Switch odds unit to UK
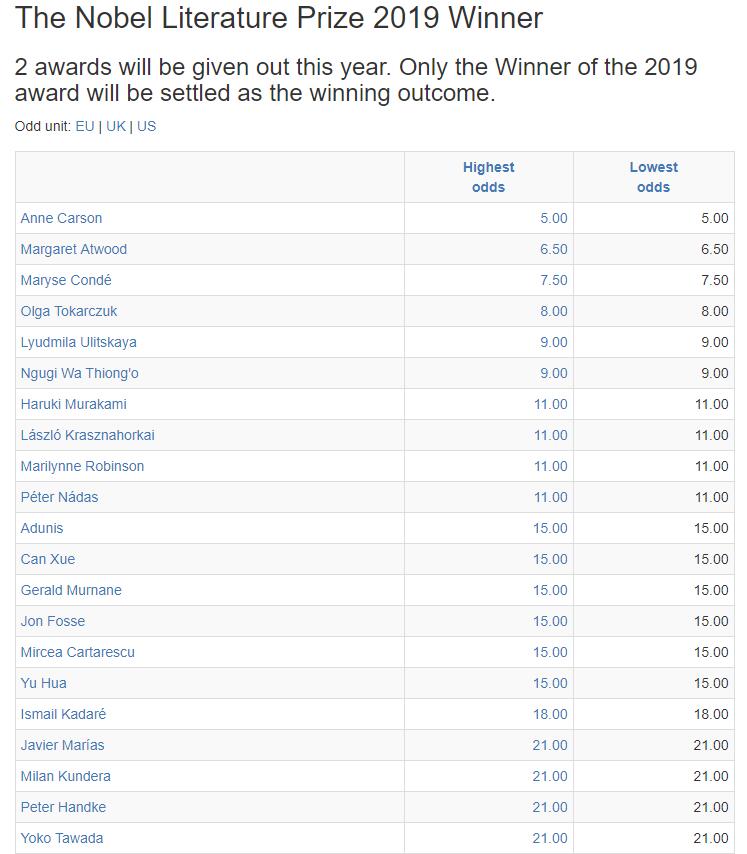The width and height of the screenshot is (747, 854). click(116, 126)
